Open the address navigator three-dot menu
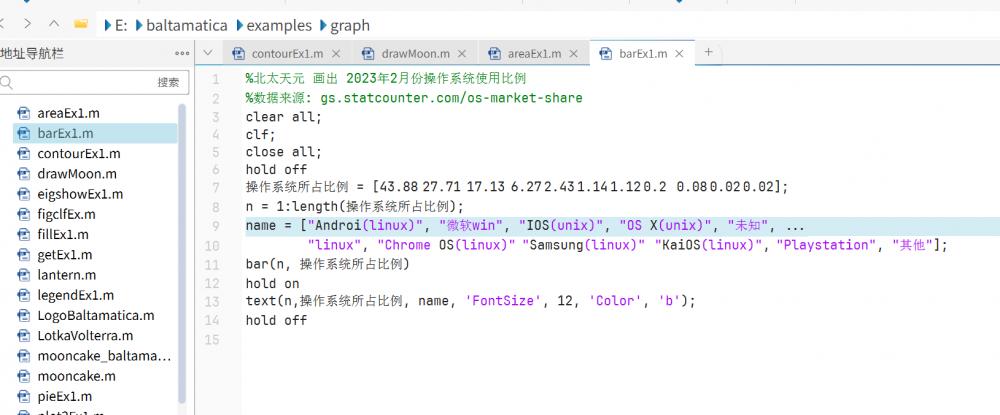Image resolution: width=1000 pixels, height=415 pixels. [181, 54]
